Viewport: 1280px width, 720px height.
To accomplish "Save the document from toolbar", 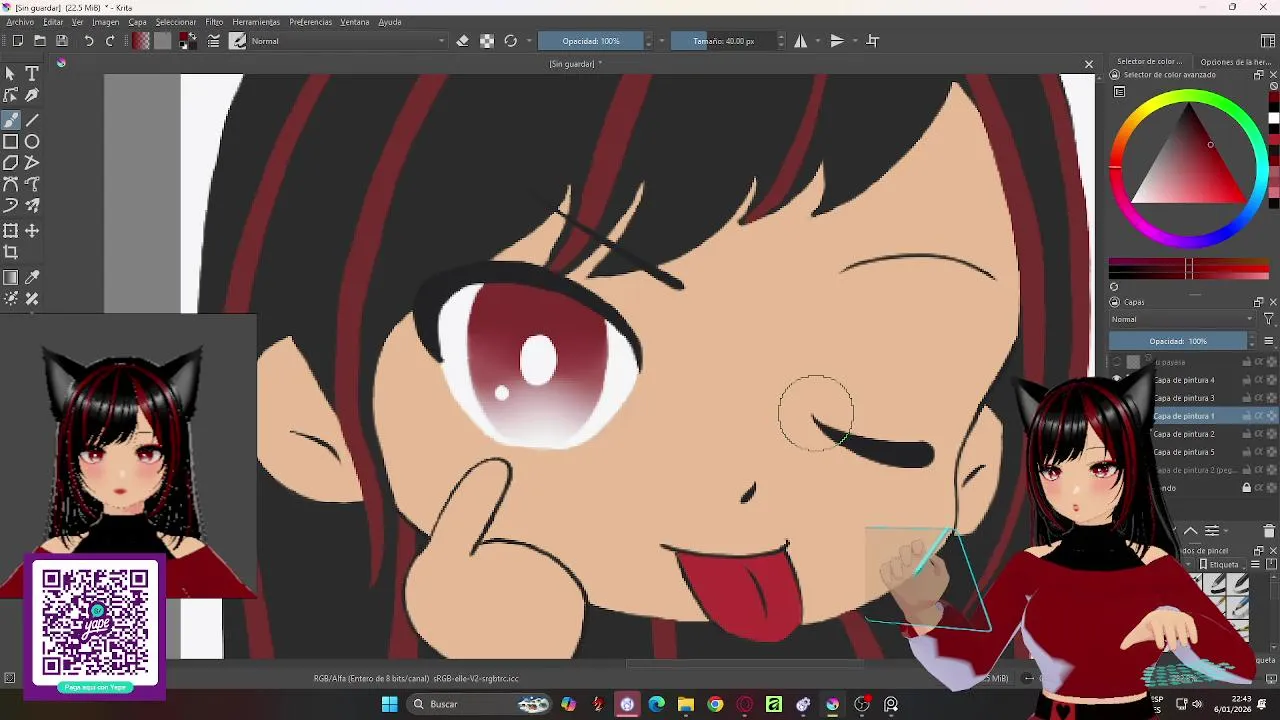I will (62, 41).
